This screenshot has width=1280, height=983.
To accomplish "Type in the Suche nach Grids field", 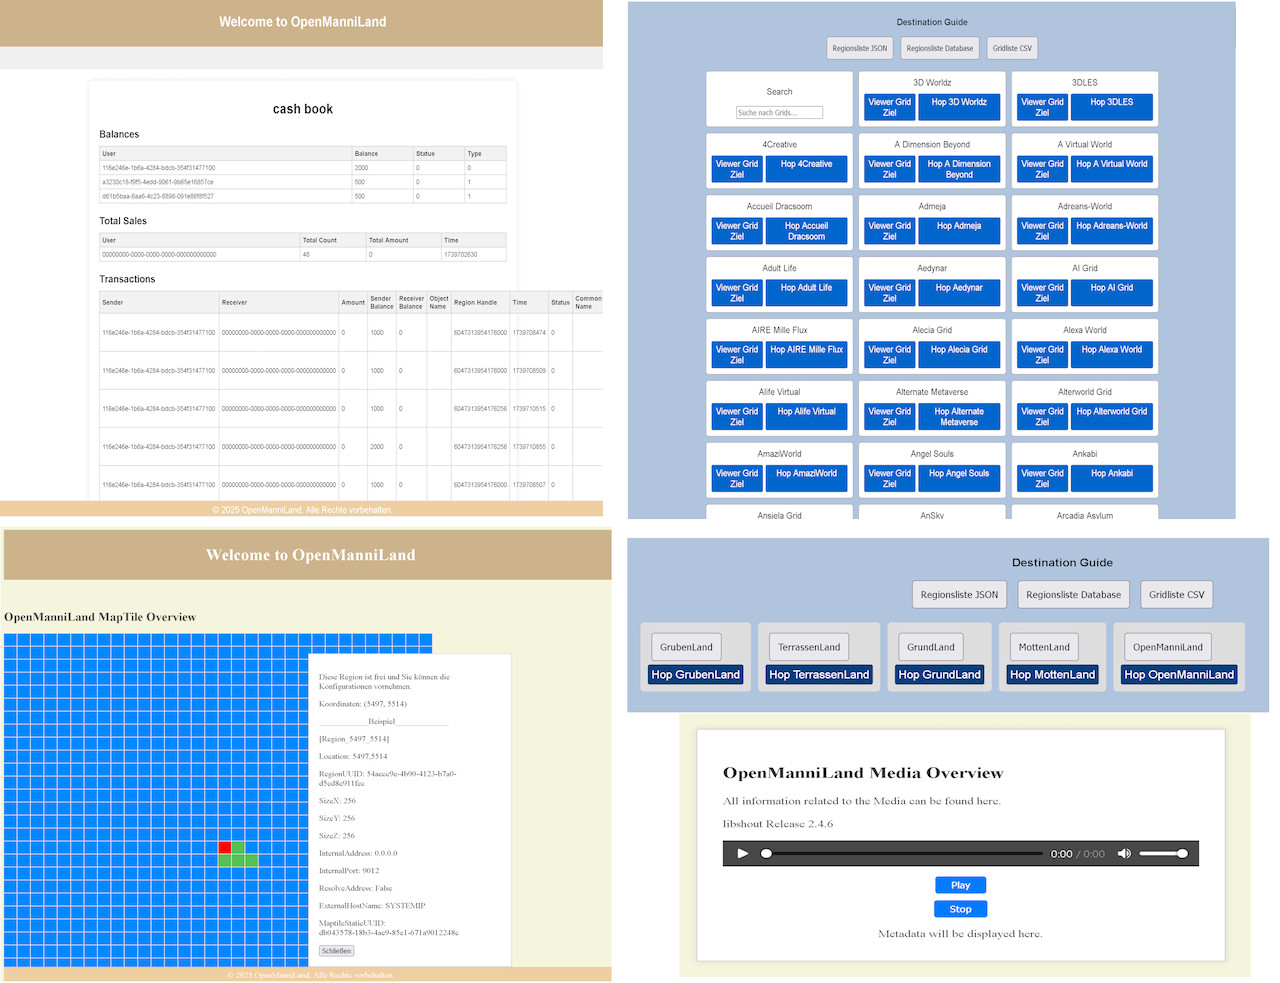I will tap(779, 113).
